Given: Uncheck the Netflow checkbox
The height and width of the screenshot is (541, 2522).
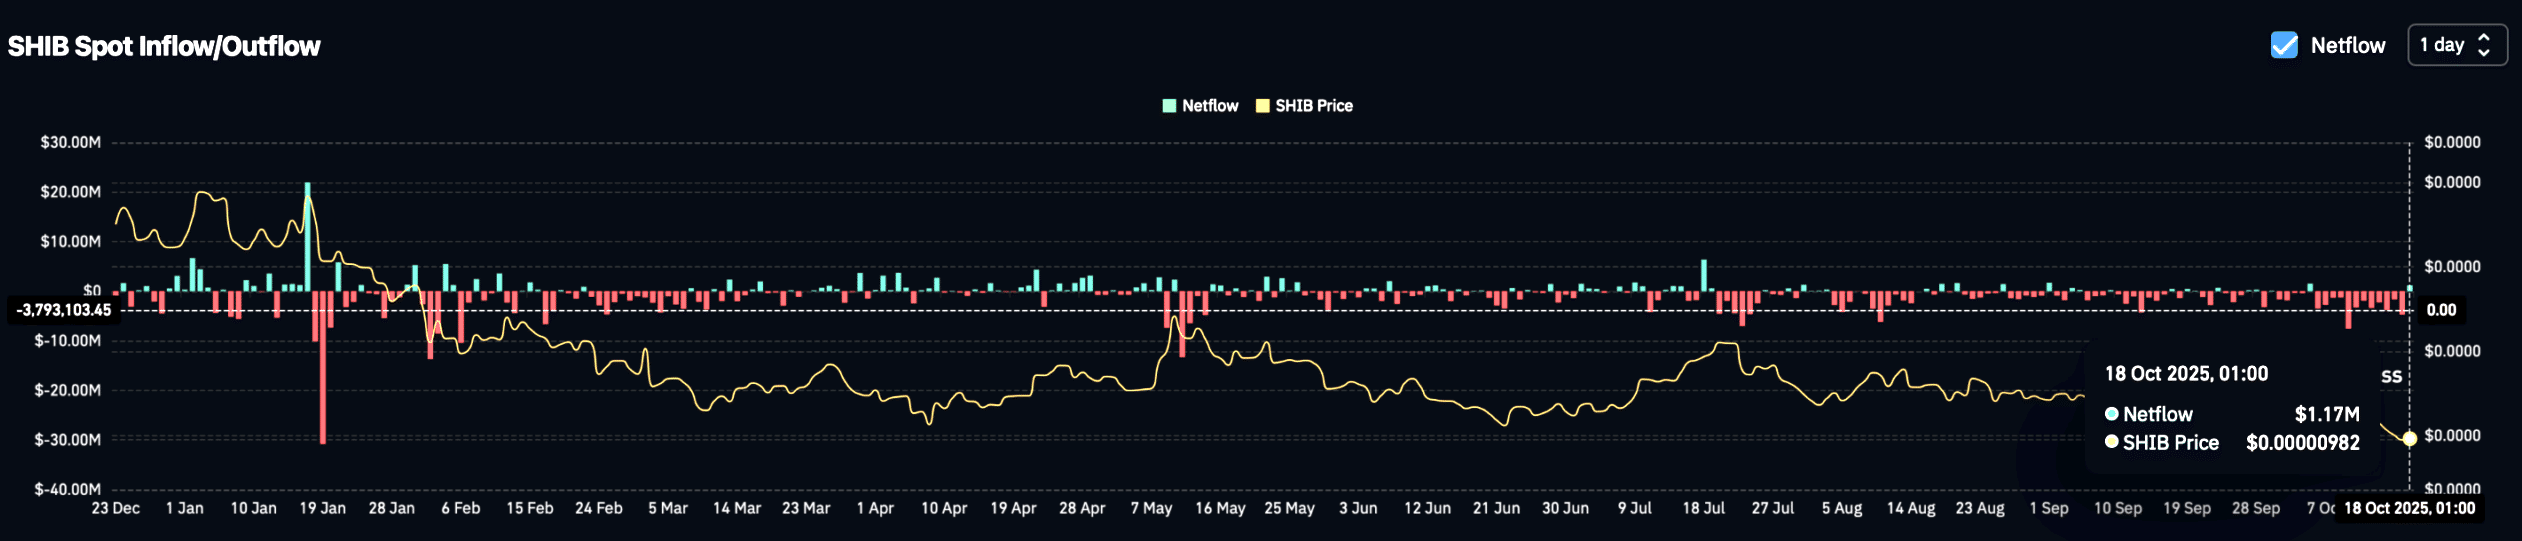Looking at the screenshot, I should 2284,45.
